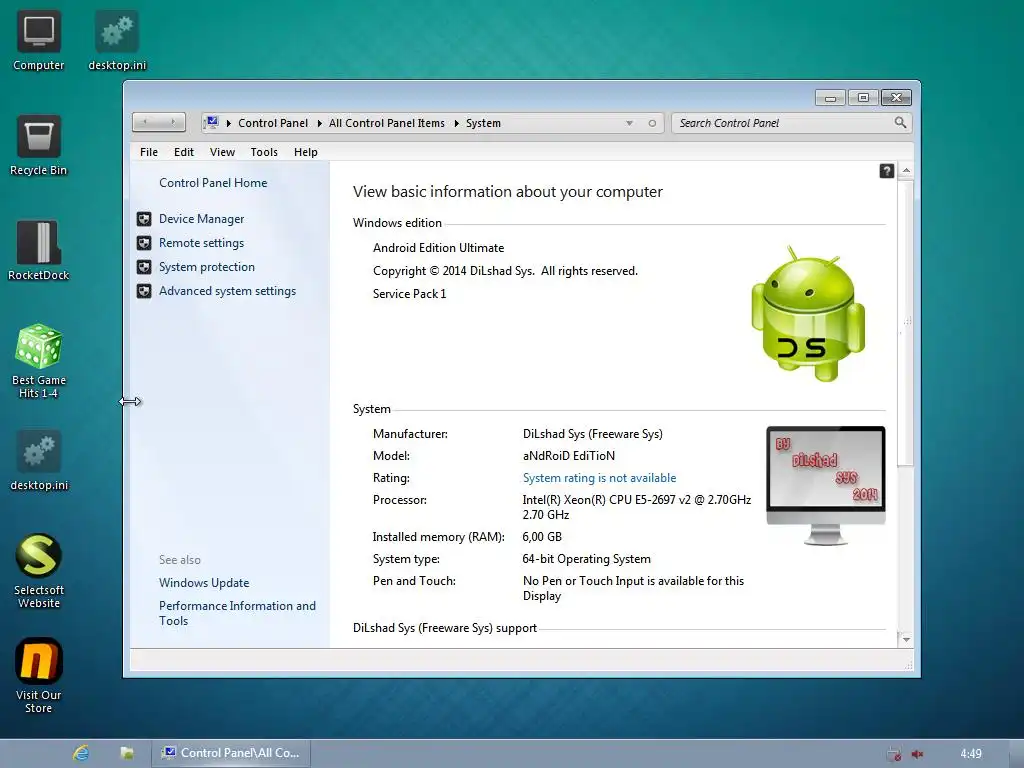The width and height of the screenshot is (1024, 768).
Task: Select the desktop.ini icon below Best Game Hits
Action: click(x=39, y=460)
